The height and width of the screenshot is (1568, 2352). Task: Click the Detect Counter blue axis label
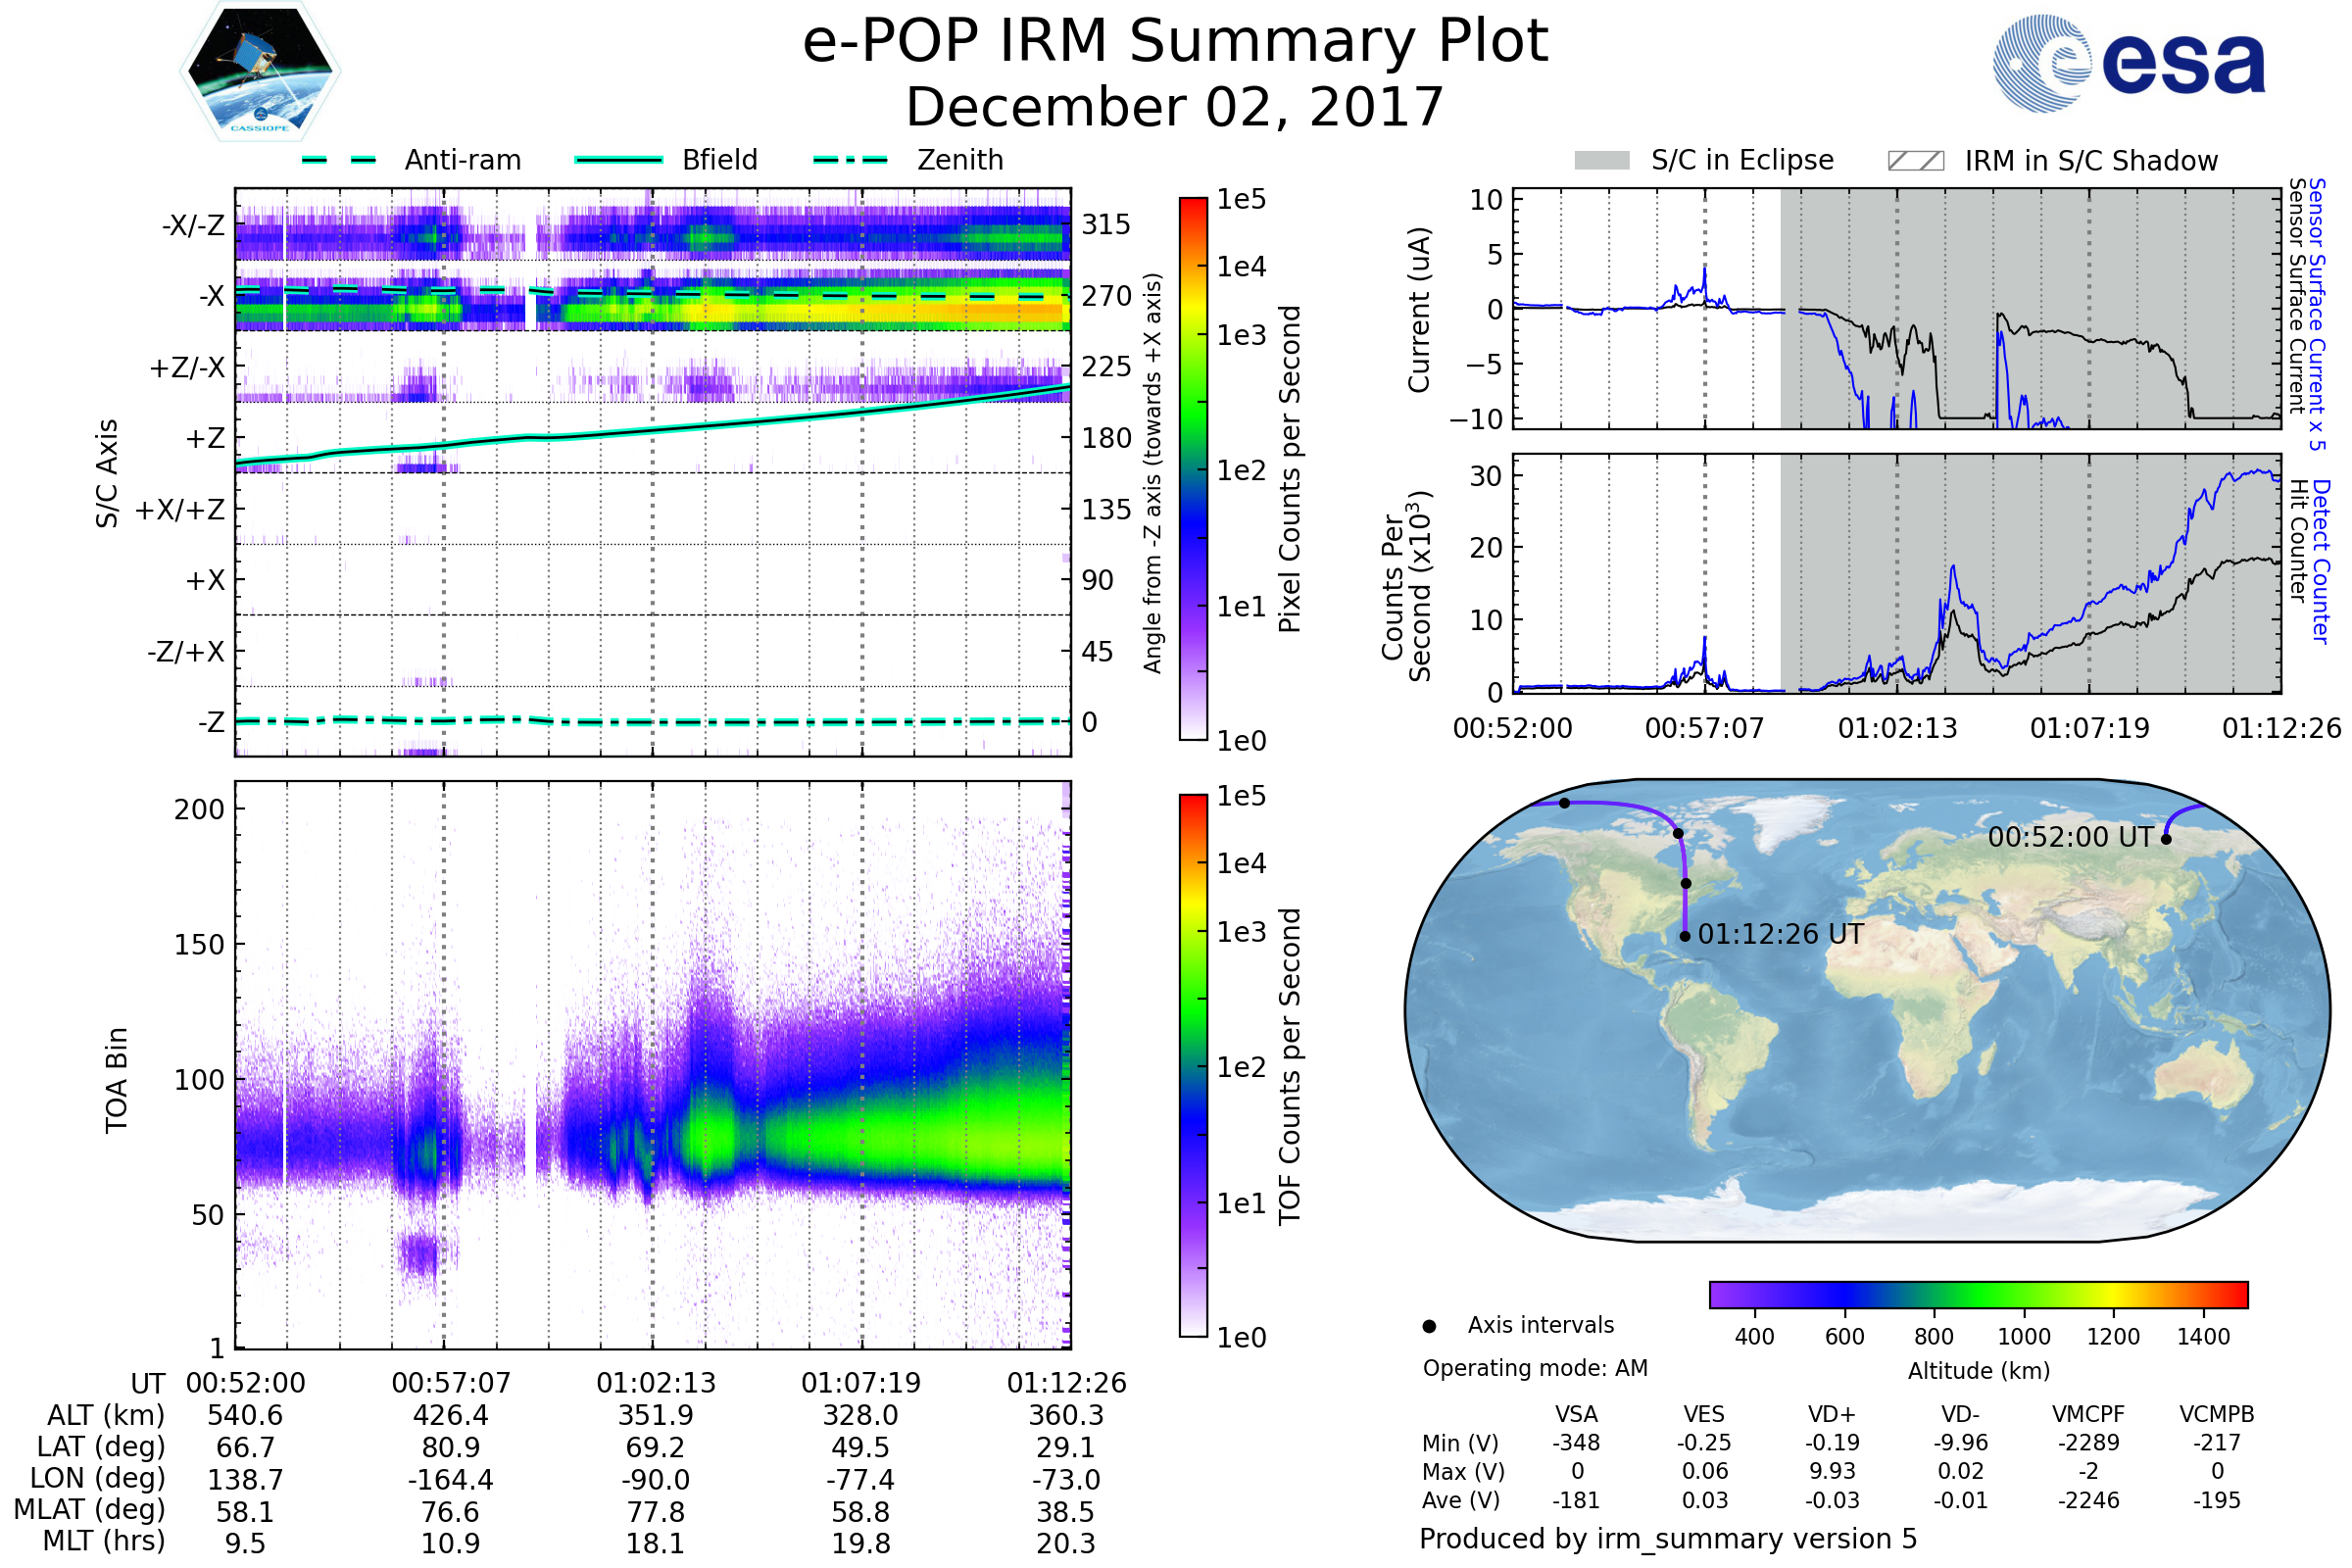tap(2322, 561)
